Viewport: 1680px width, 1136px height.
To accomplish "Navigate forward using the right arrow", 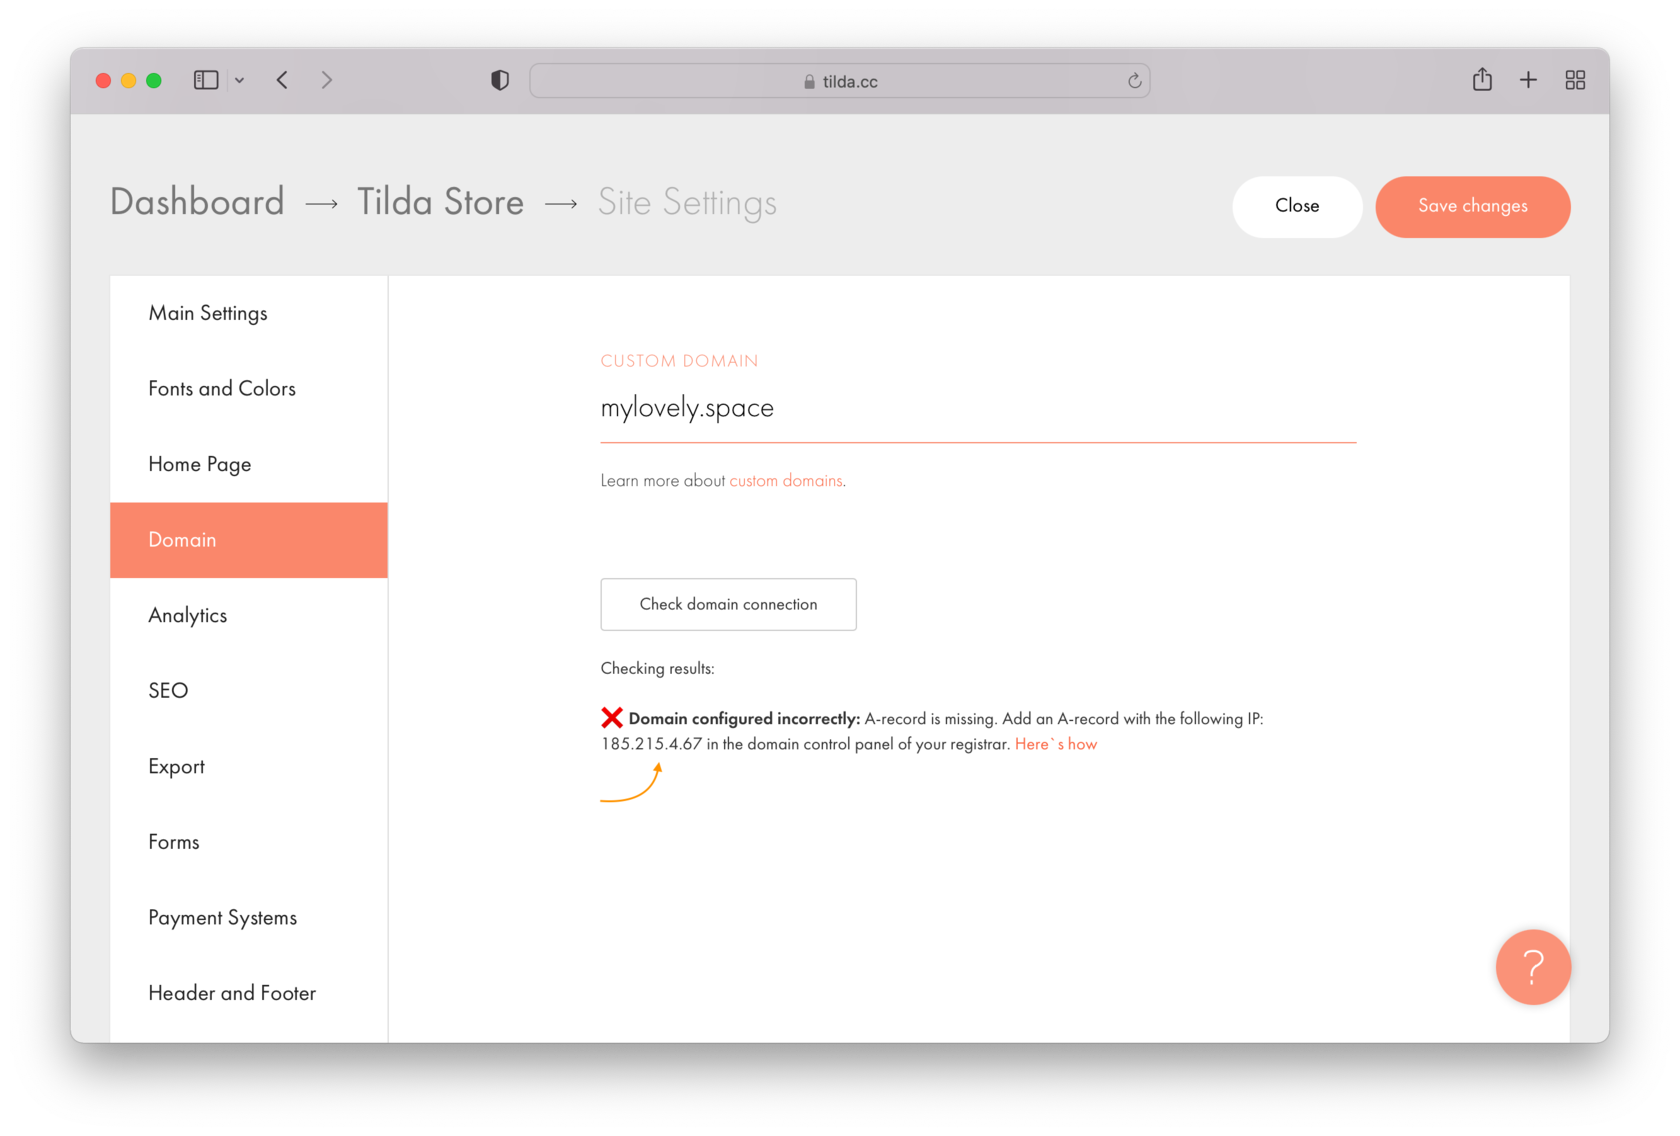I will pyautogui.click(x=326, y=80).
